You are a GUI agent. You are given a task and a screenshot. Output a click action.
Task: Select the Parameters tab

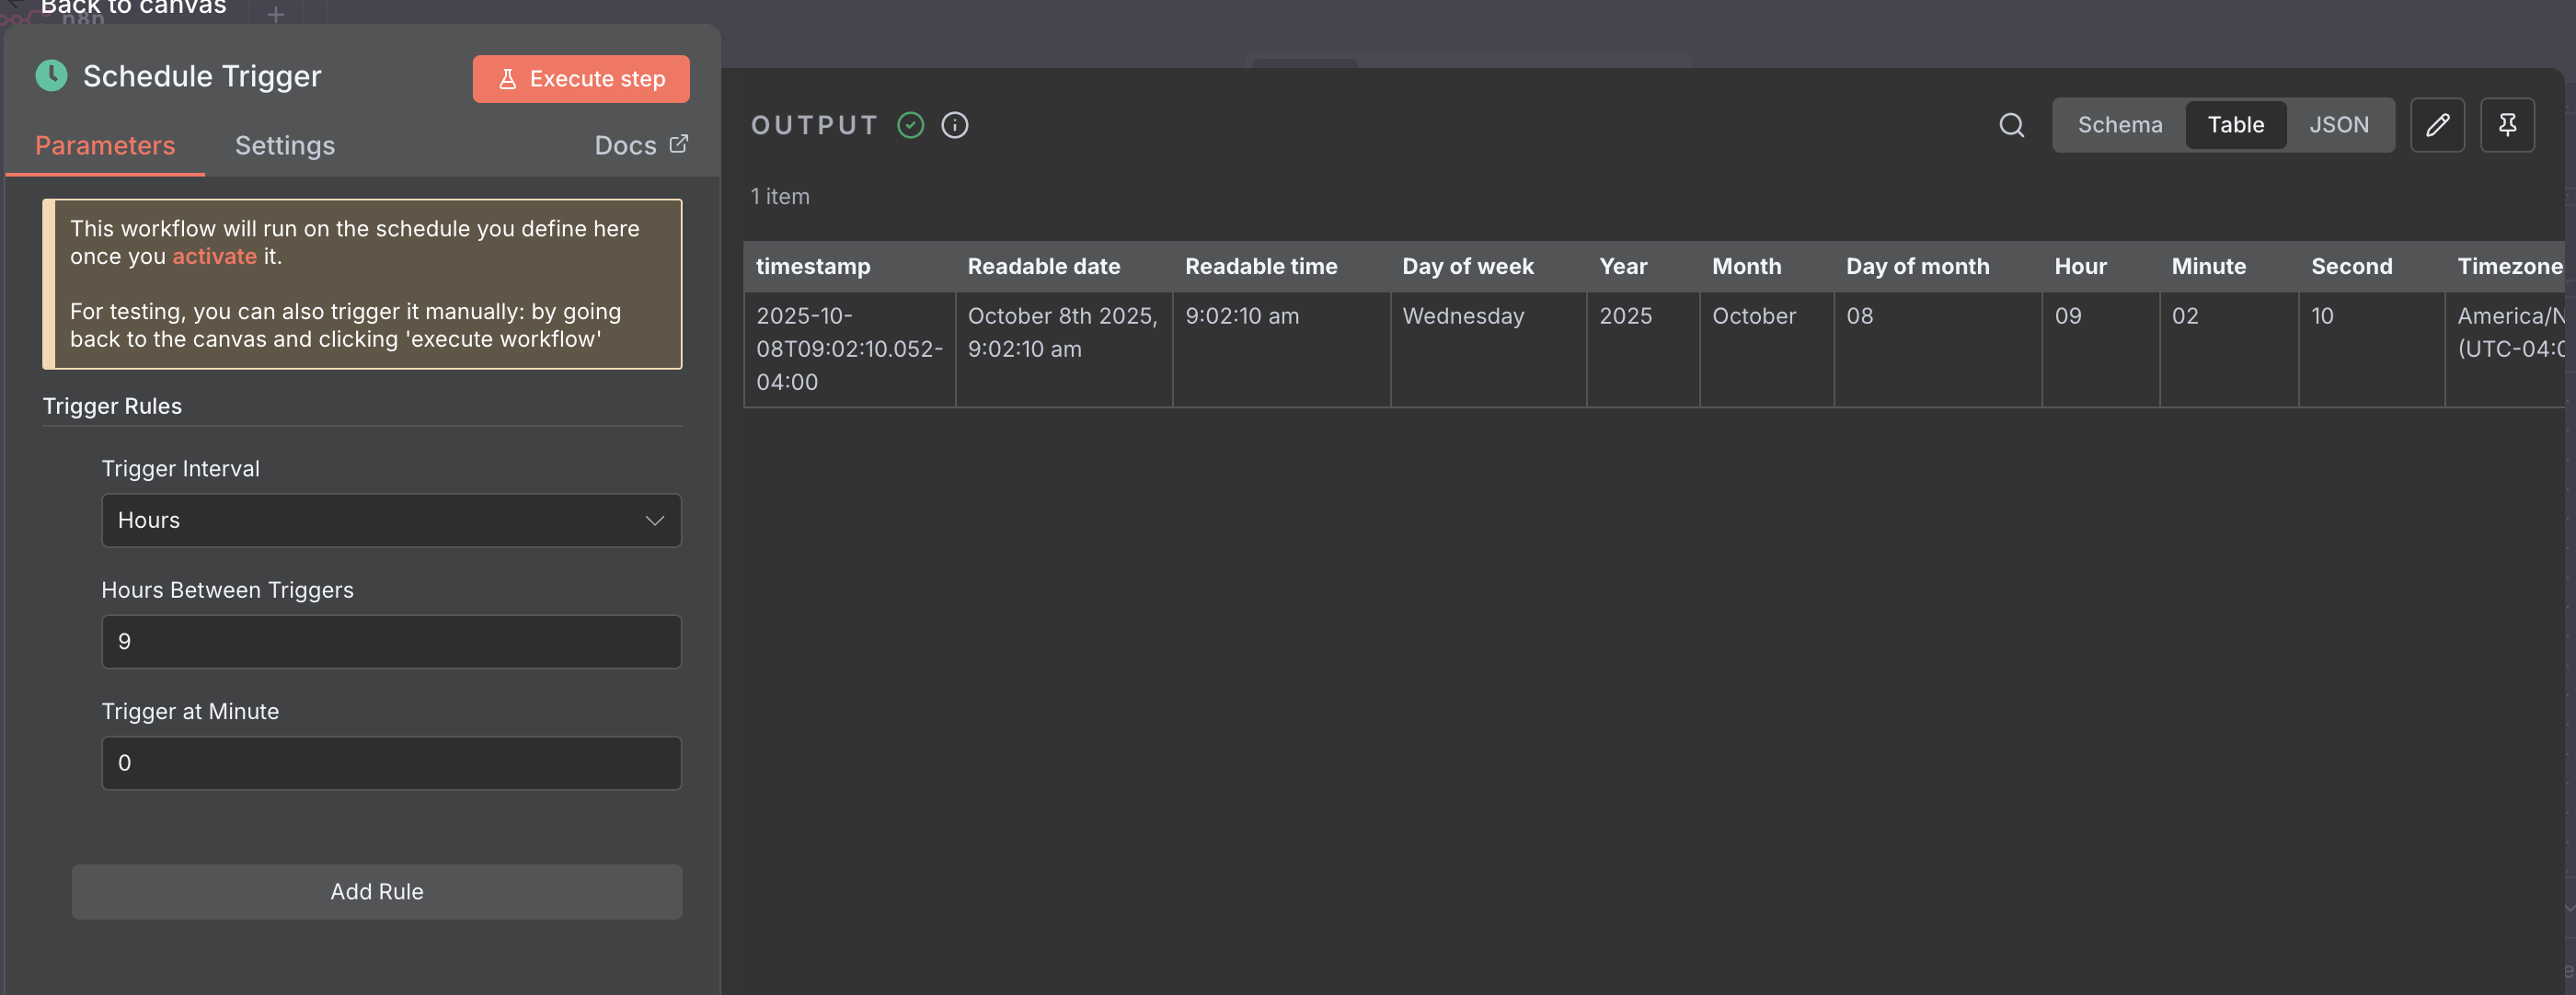tap(105, 146)
